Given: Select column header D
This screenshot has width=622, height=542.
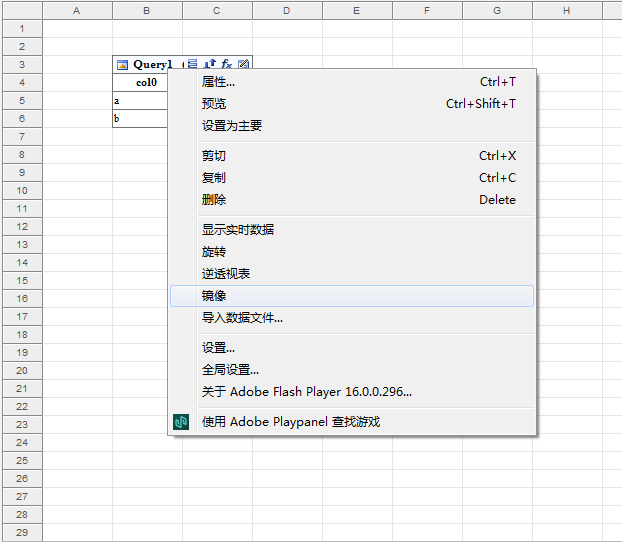Looking at the screenshot, I should pyautogui.click(x=287, y=11).
